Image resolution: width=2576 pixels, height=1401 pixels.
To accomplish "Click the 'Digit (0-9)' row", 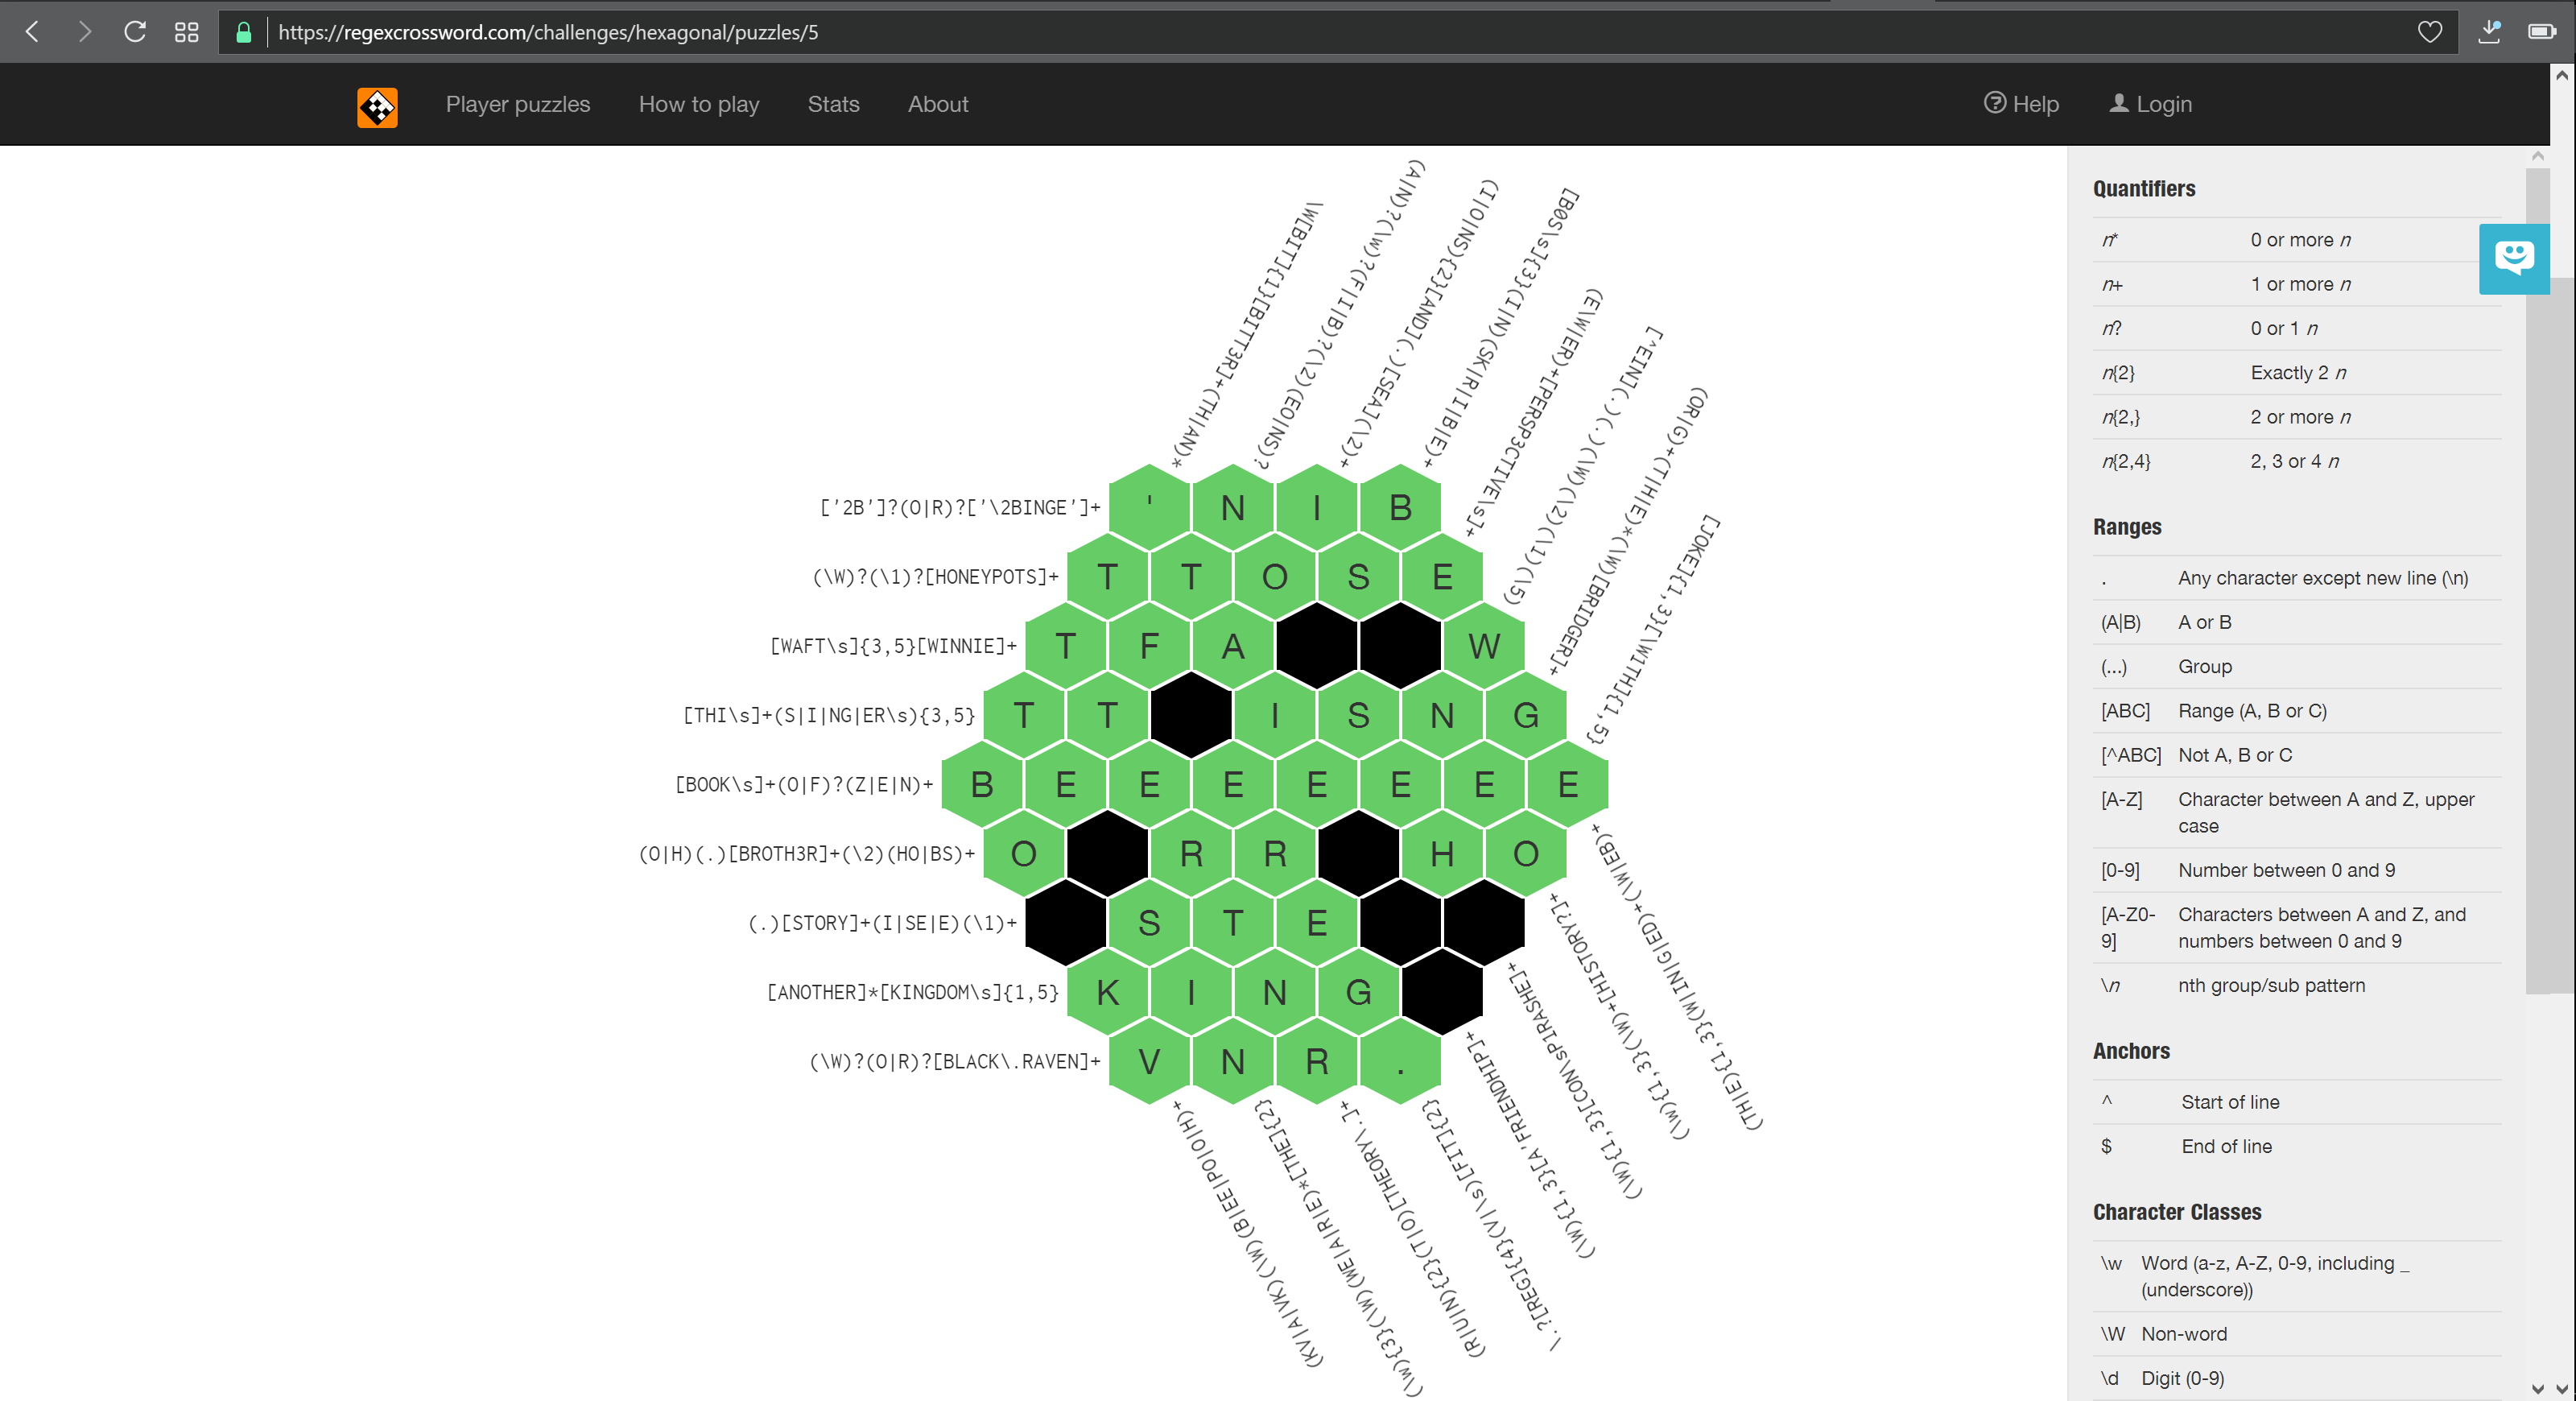I will (2297, 1378).
